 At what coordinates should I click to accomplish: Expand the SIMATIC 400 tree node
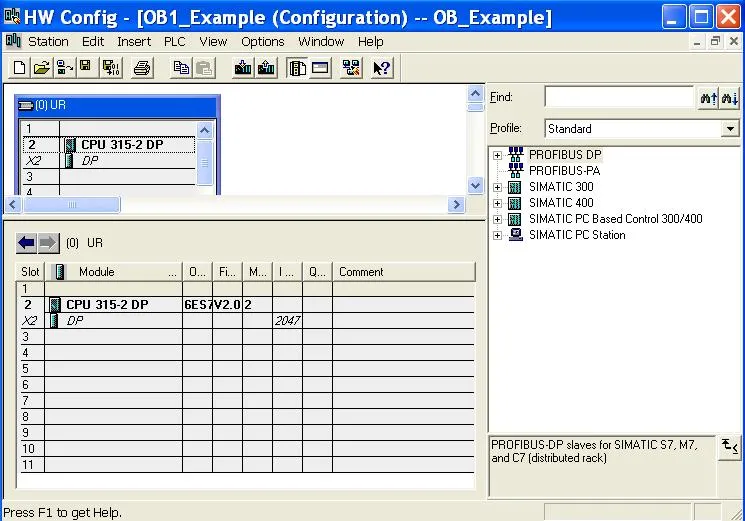coord(497,203)
